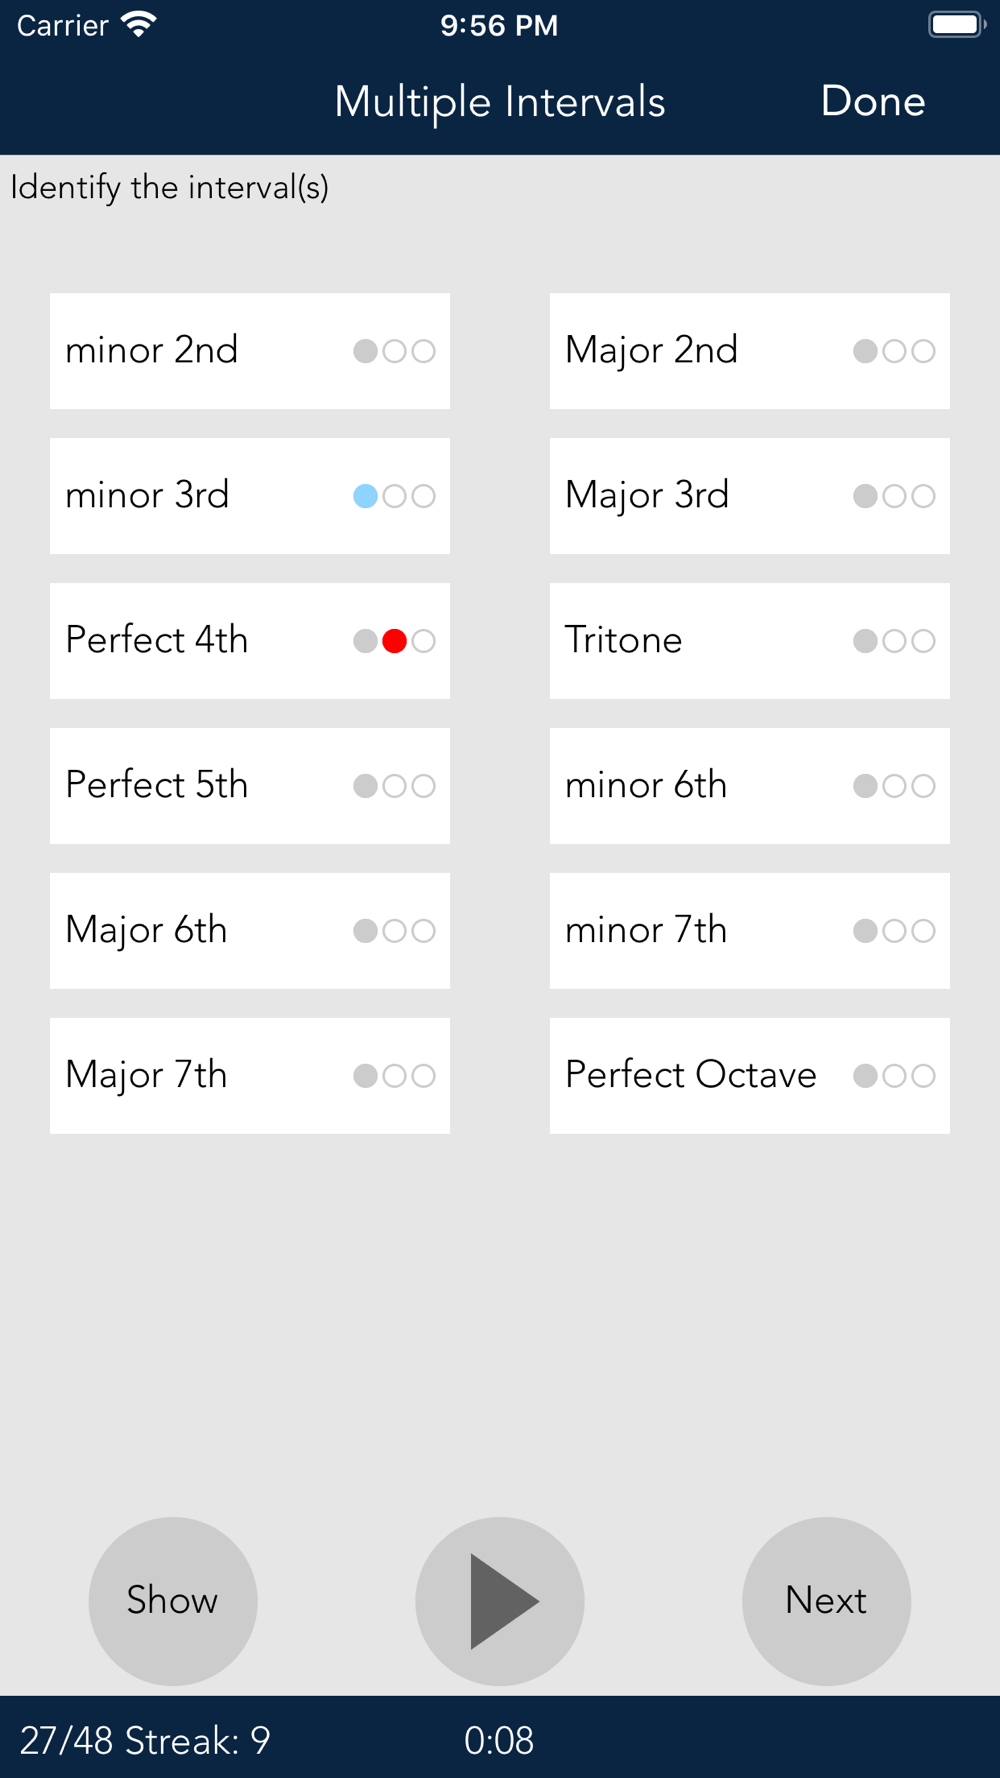Viewport: 1000px width, 1778px height.
Task: Pick the Perfect 4th answer
Action: [250, 641]
